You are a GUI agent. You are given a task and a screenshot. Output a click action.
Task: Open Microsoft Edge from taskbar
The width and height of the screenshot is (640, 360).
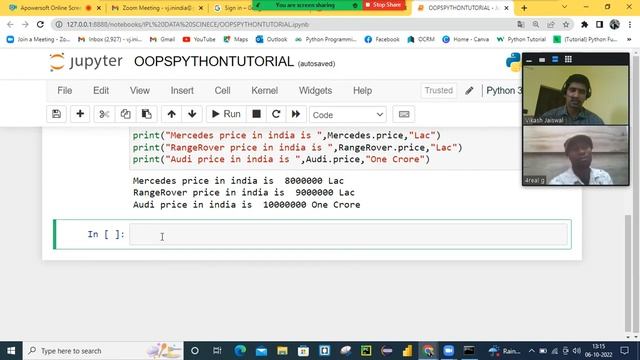pos(240,351)
